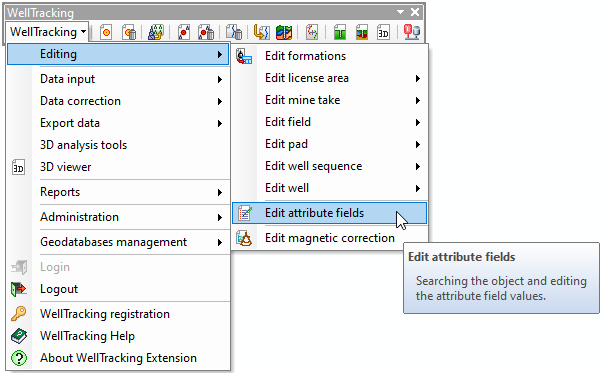Select Edit magnetic correction

(x=329, y=238)
